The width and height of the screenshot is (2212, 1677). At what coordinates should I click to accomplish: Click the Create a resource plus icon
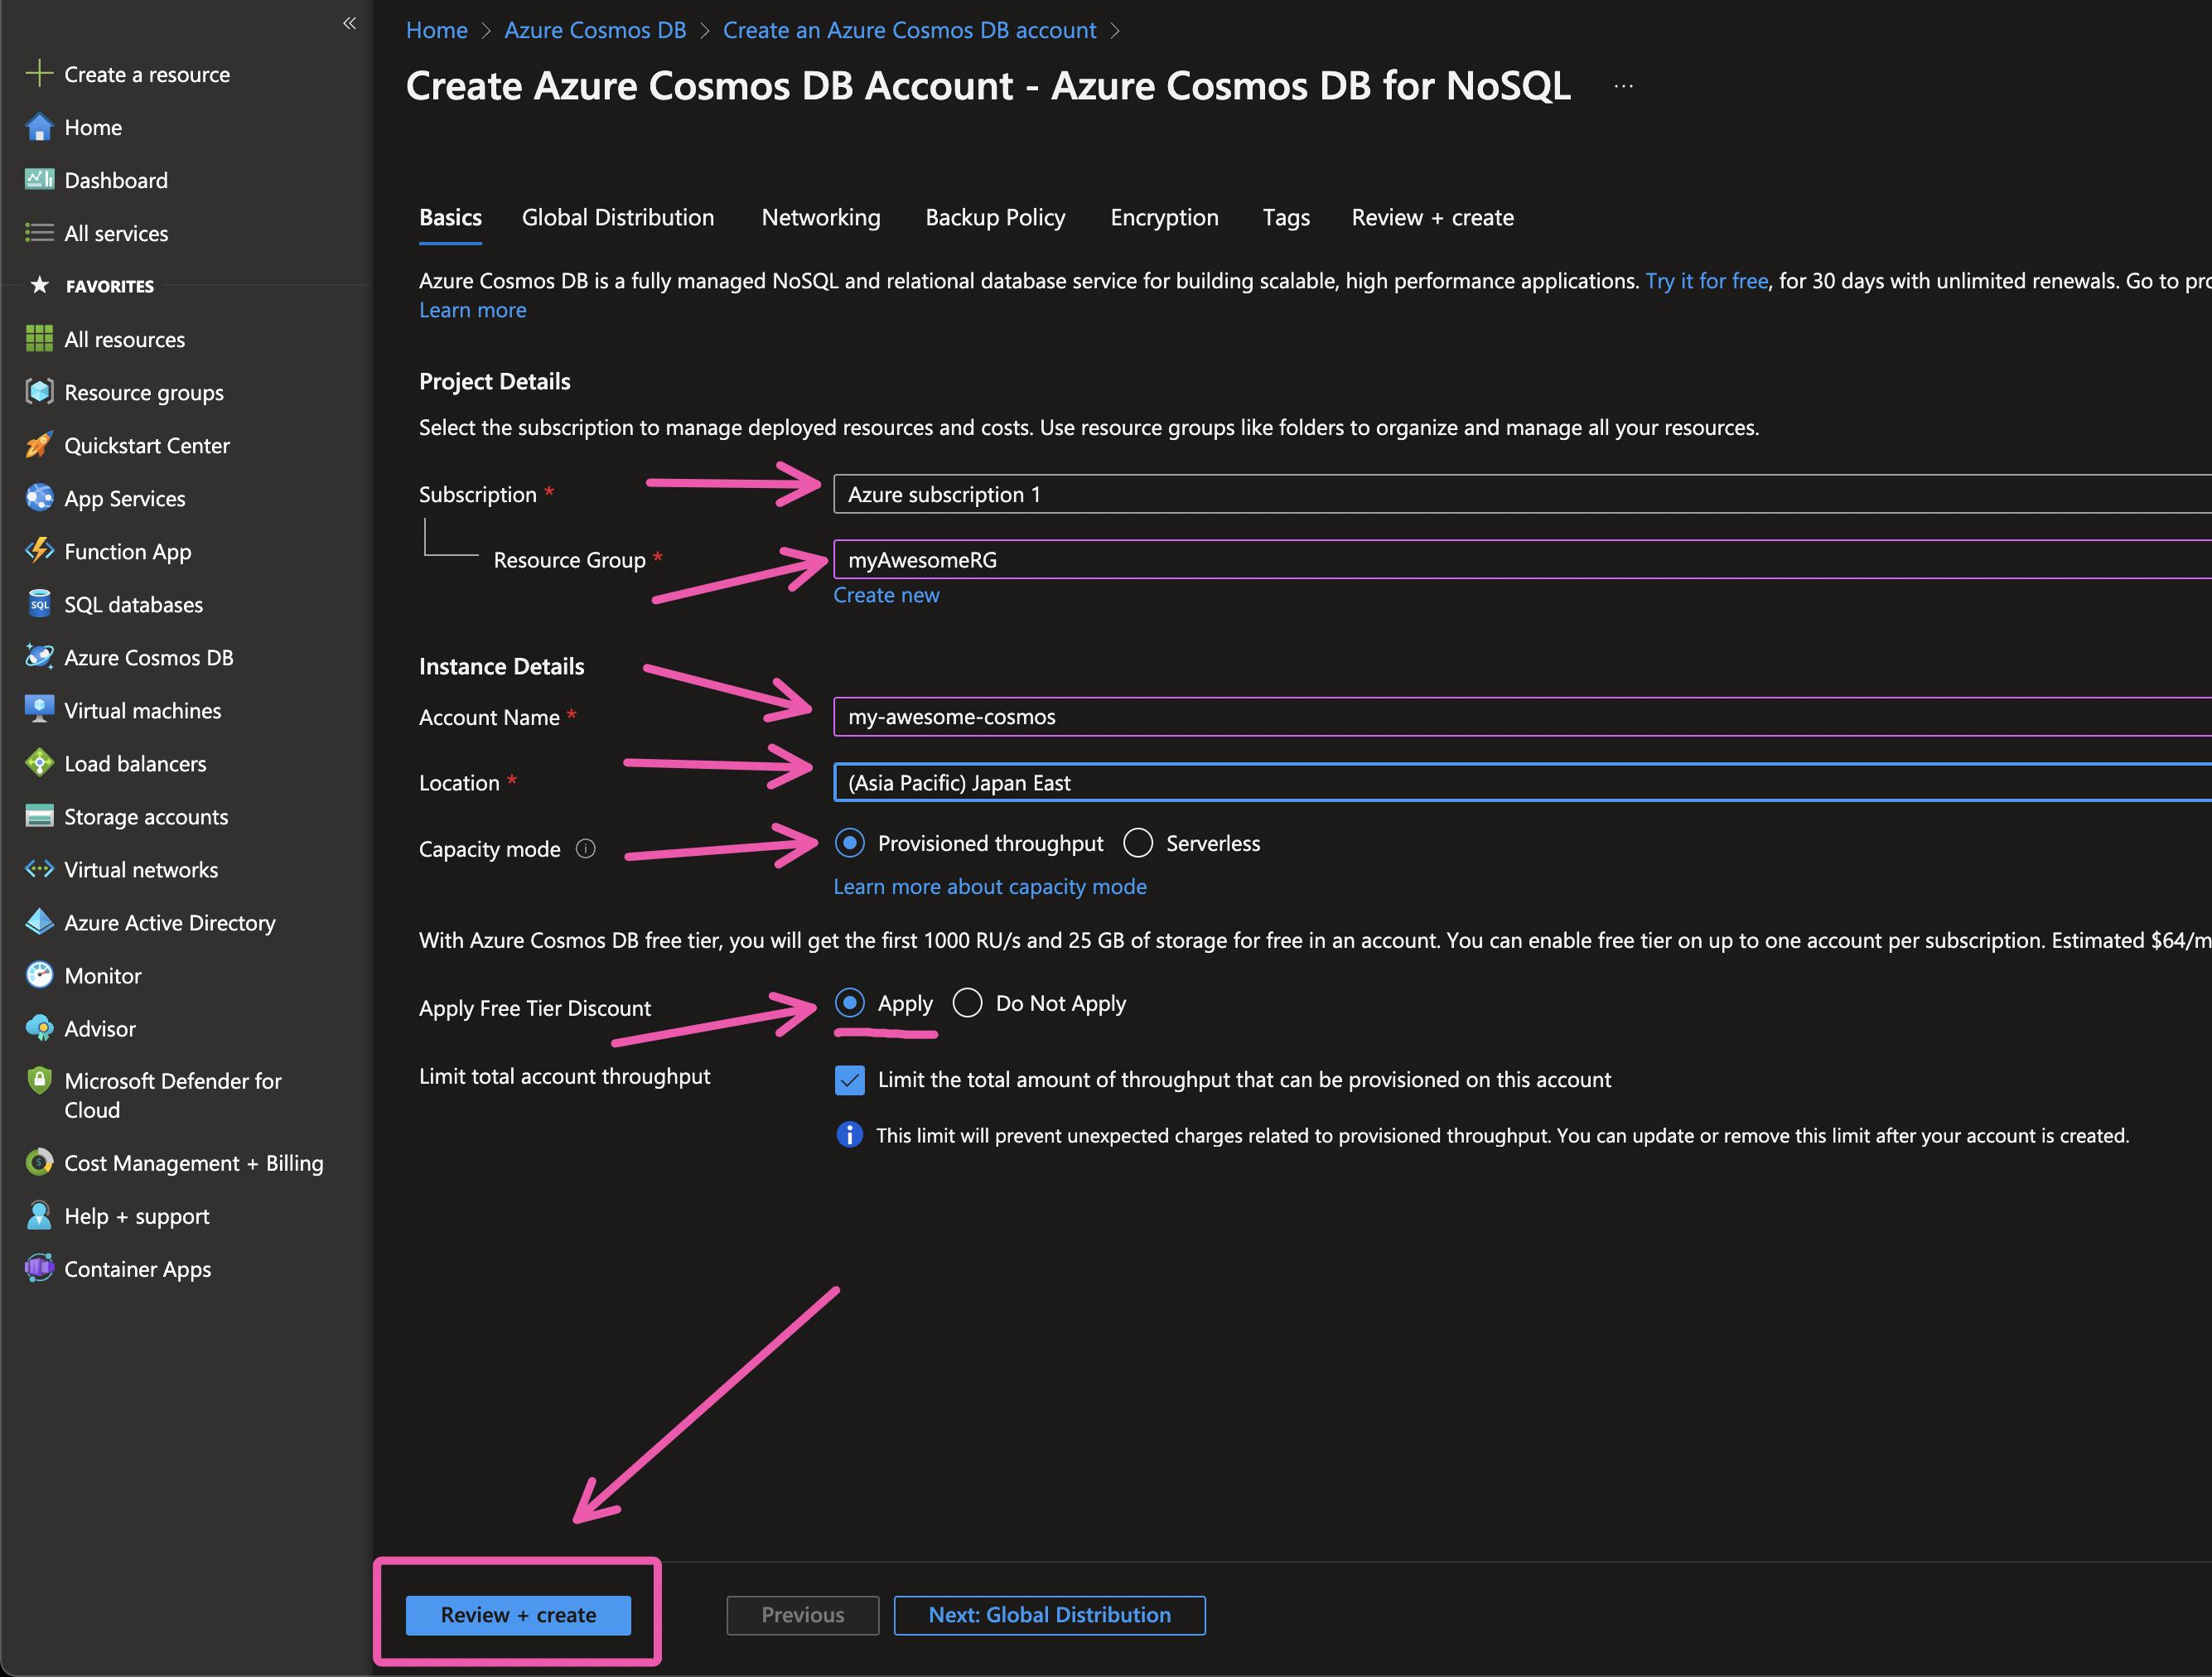click(39, 74)
